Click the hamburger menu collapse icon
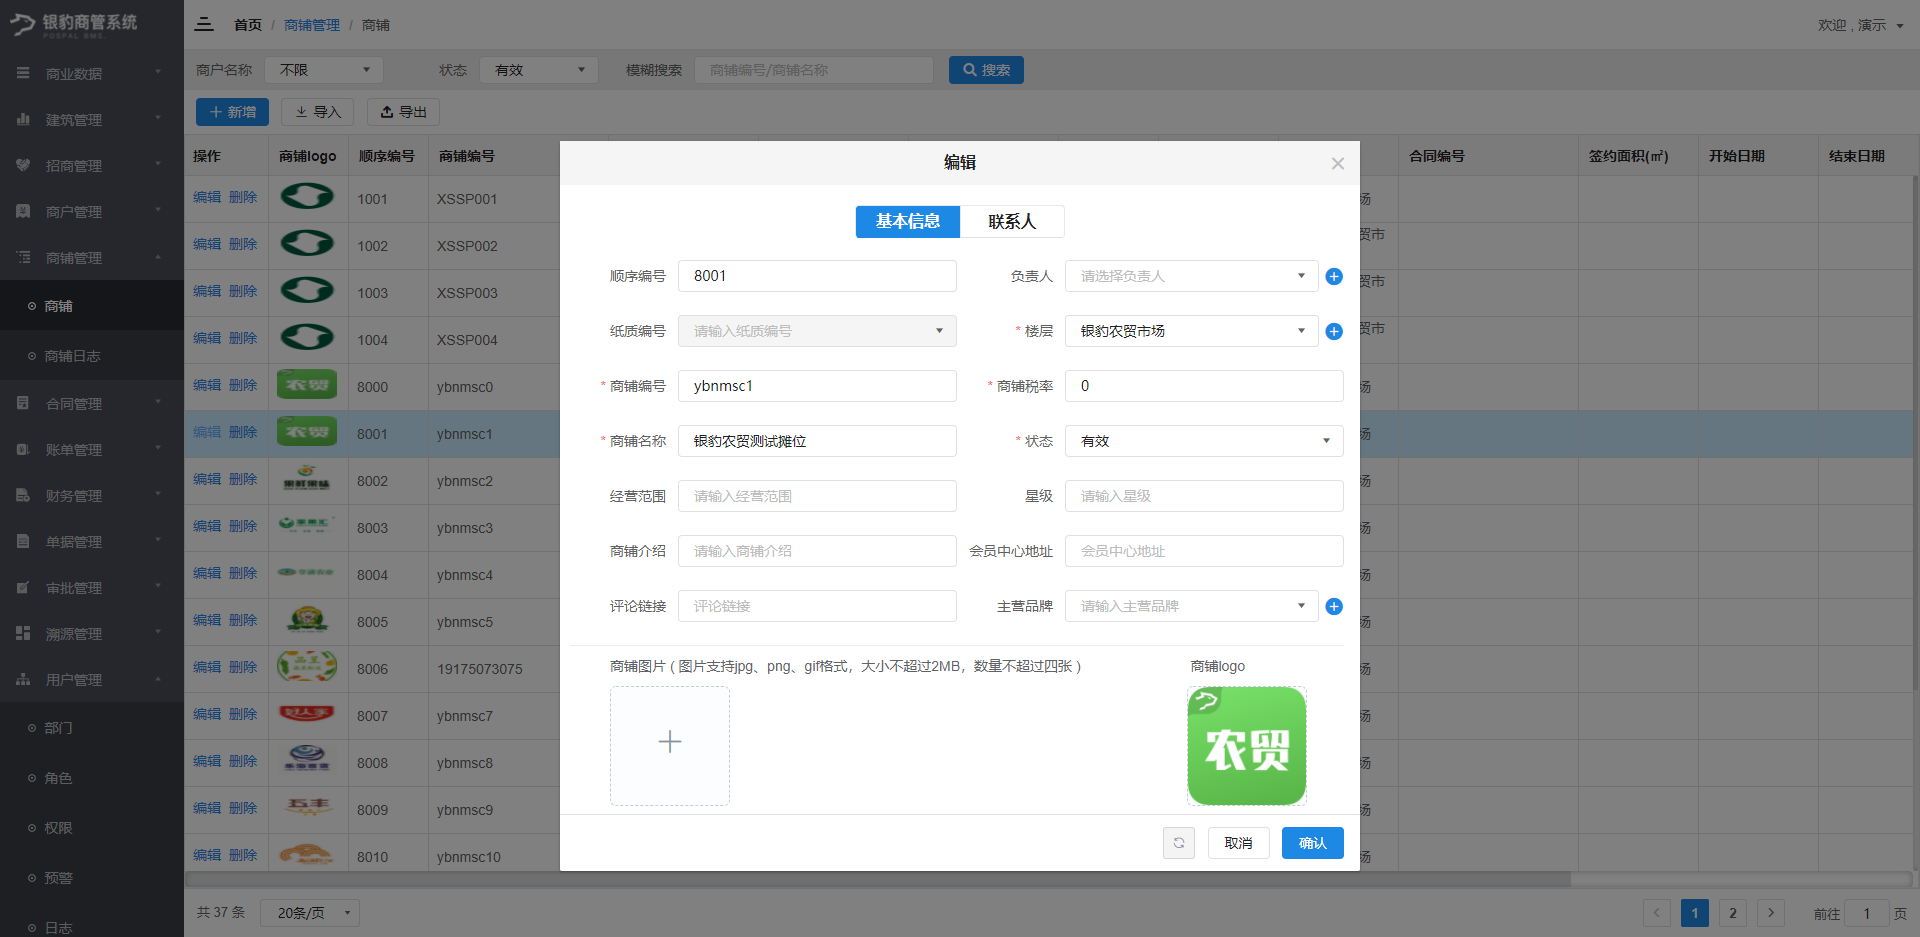The width and height of the screenshot is (1920, 937). point(204,24)
